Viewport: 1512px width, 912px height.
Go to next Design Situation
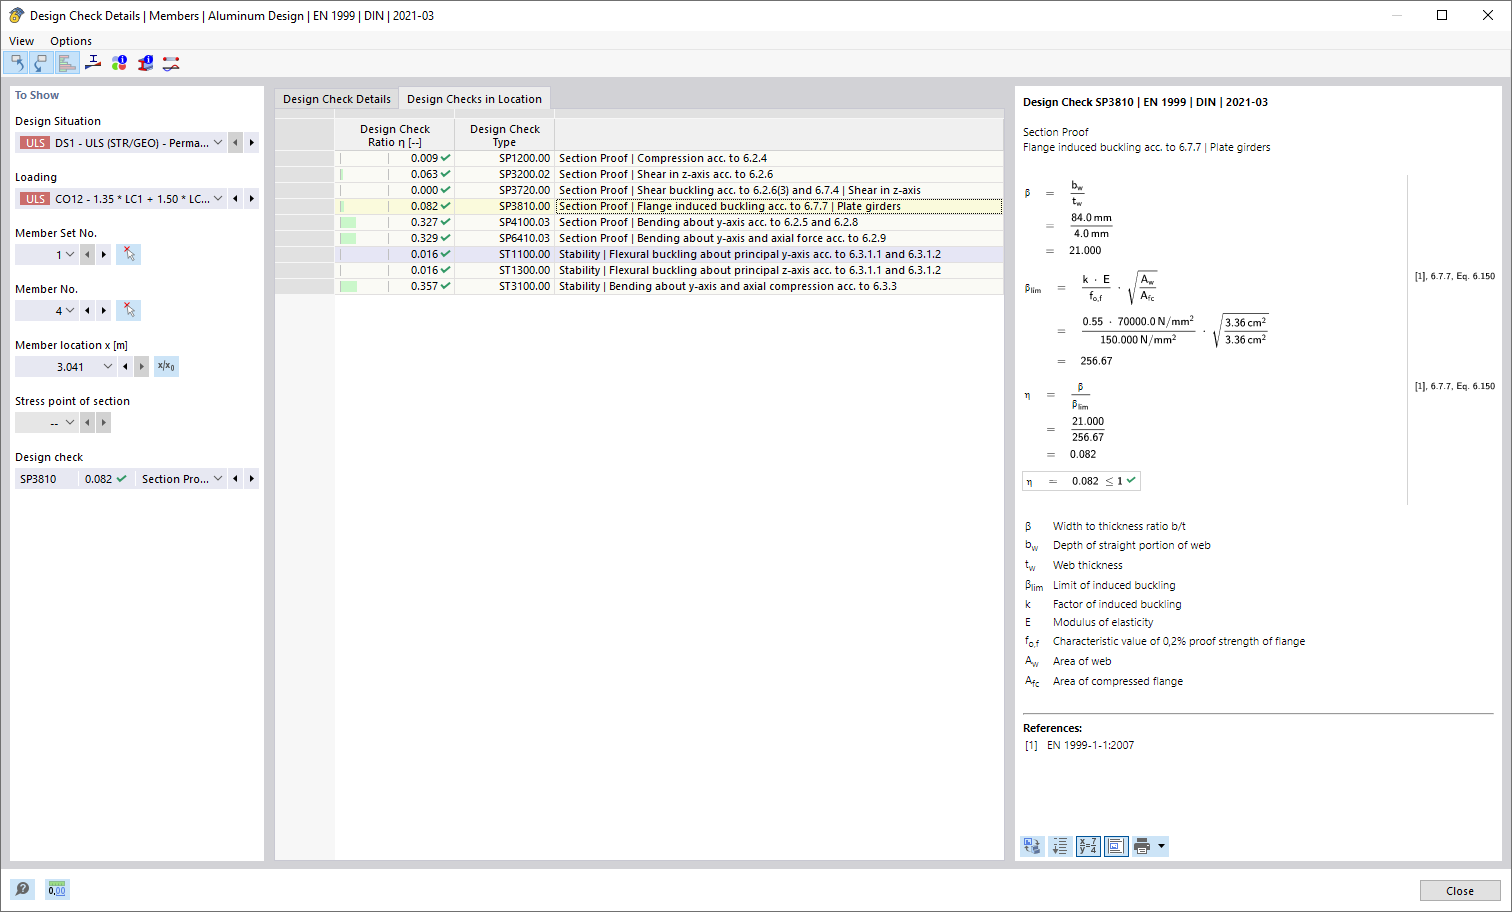click(x=251, y=143)
